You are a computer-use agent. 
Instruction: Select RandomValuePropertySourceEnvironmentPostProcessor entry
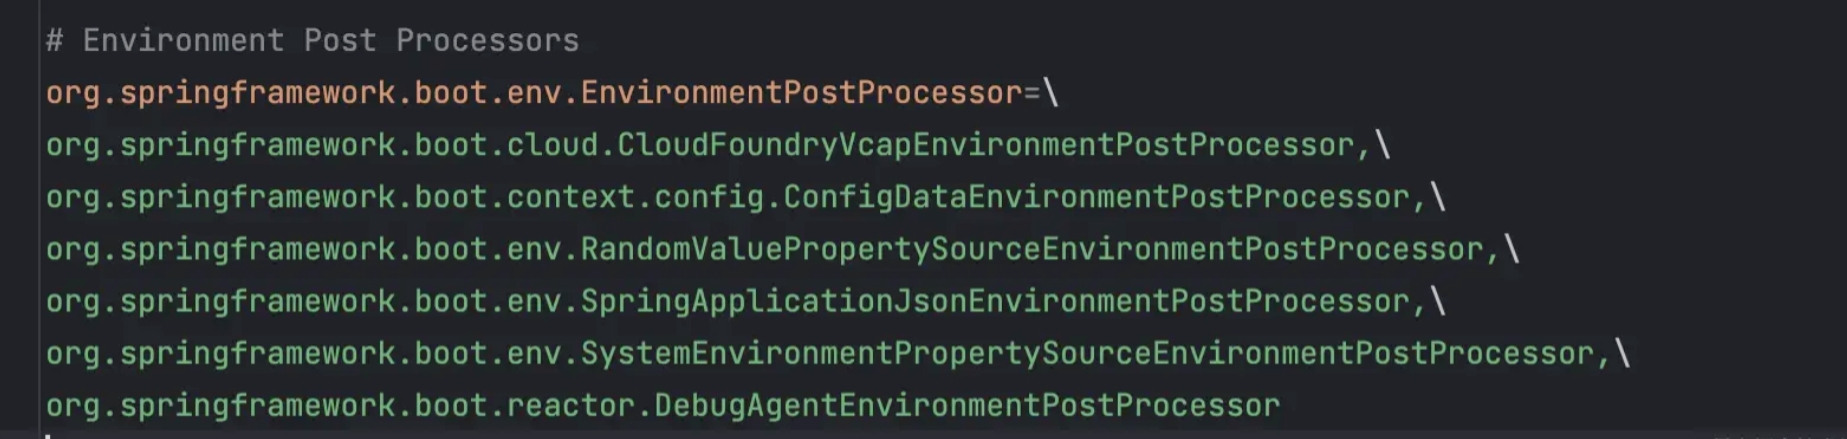click(x=1032, y=249)
